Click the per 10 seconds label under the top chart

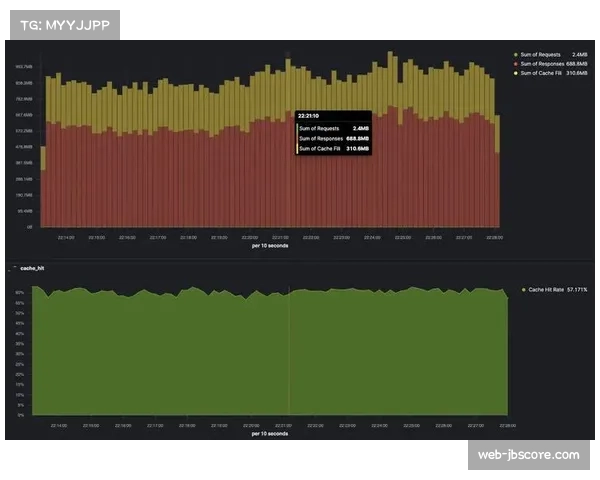[270, 245]
